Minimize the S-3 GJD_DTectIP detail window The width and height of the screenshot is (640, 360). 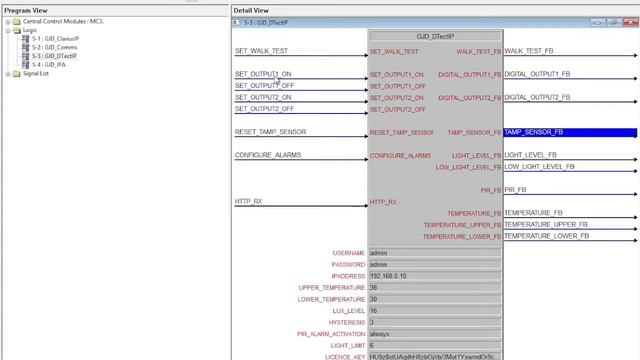[598, 22]
